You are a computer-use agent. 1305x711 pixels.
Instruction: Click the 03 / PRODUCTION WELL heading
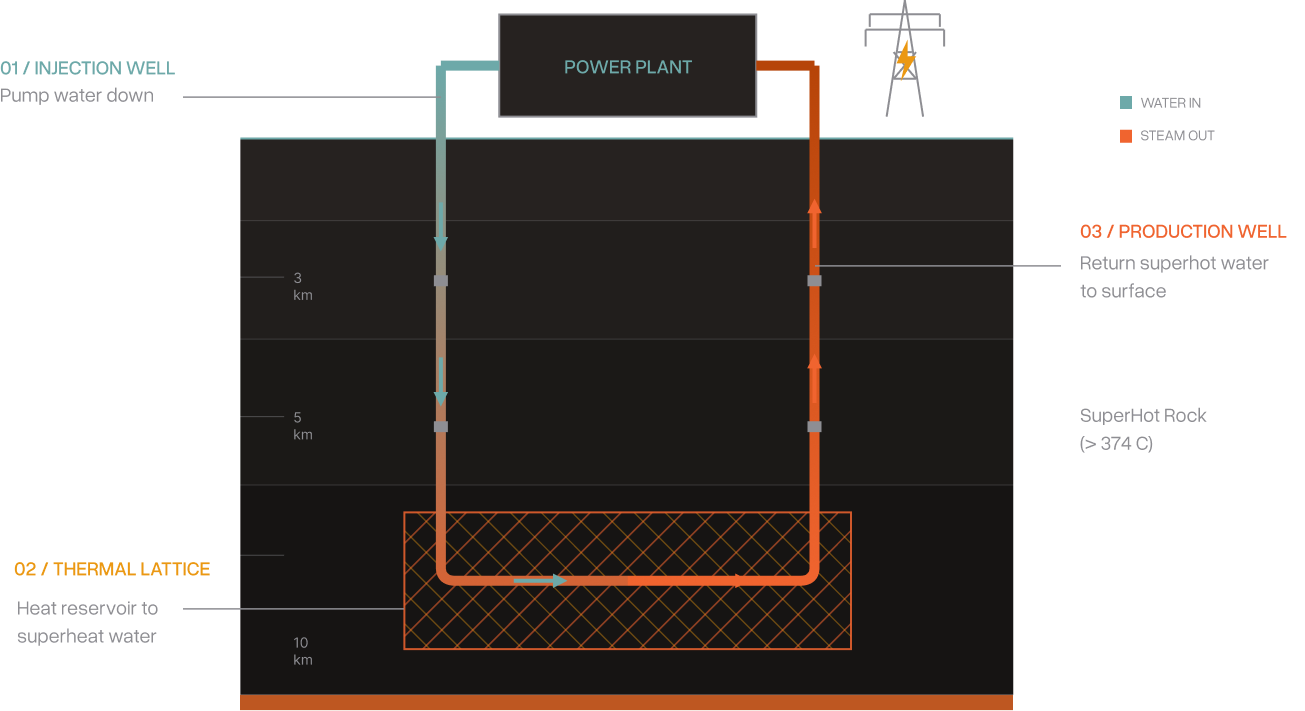point(1183,232)
